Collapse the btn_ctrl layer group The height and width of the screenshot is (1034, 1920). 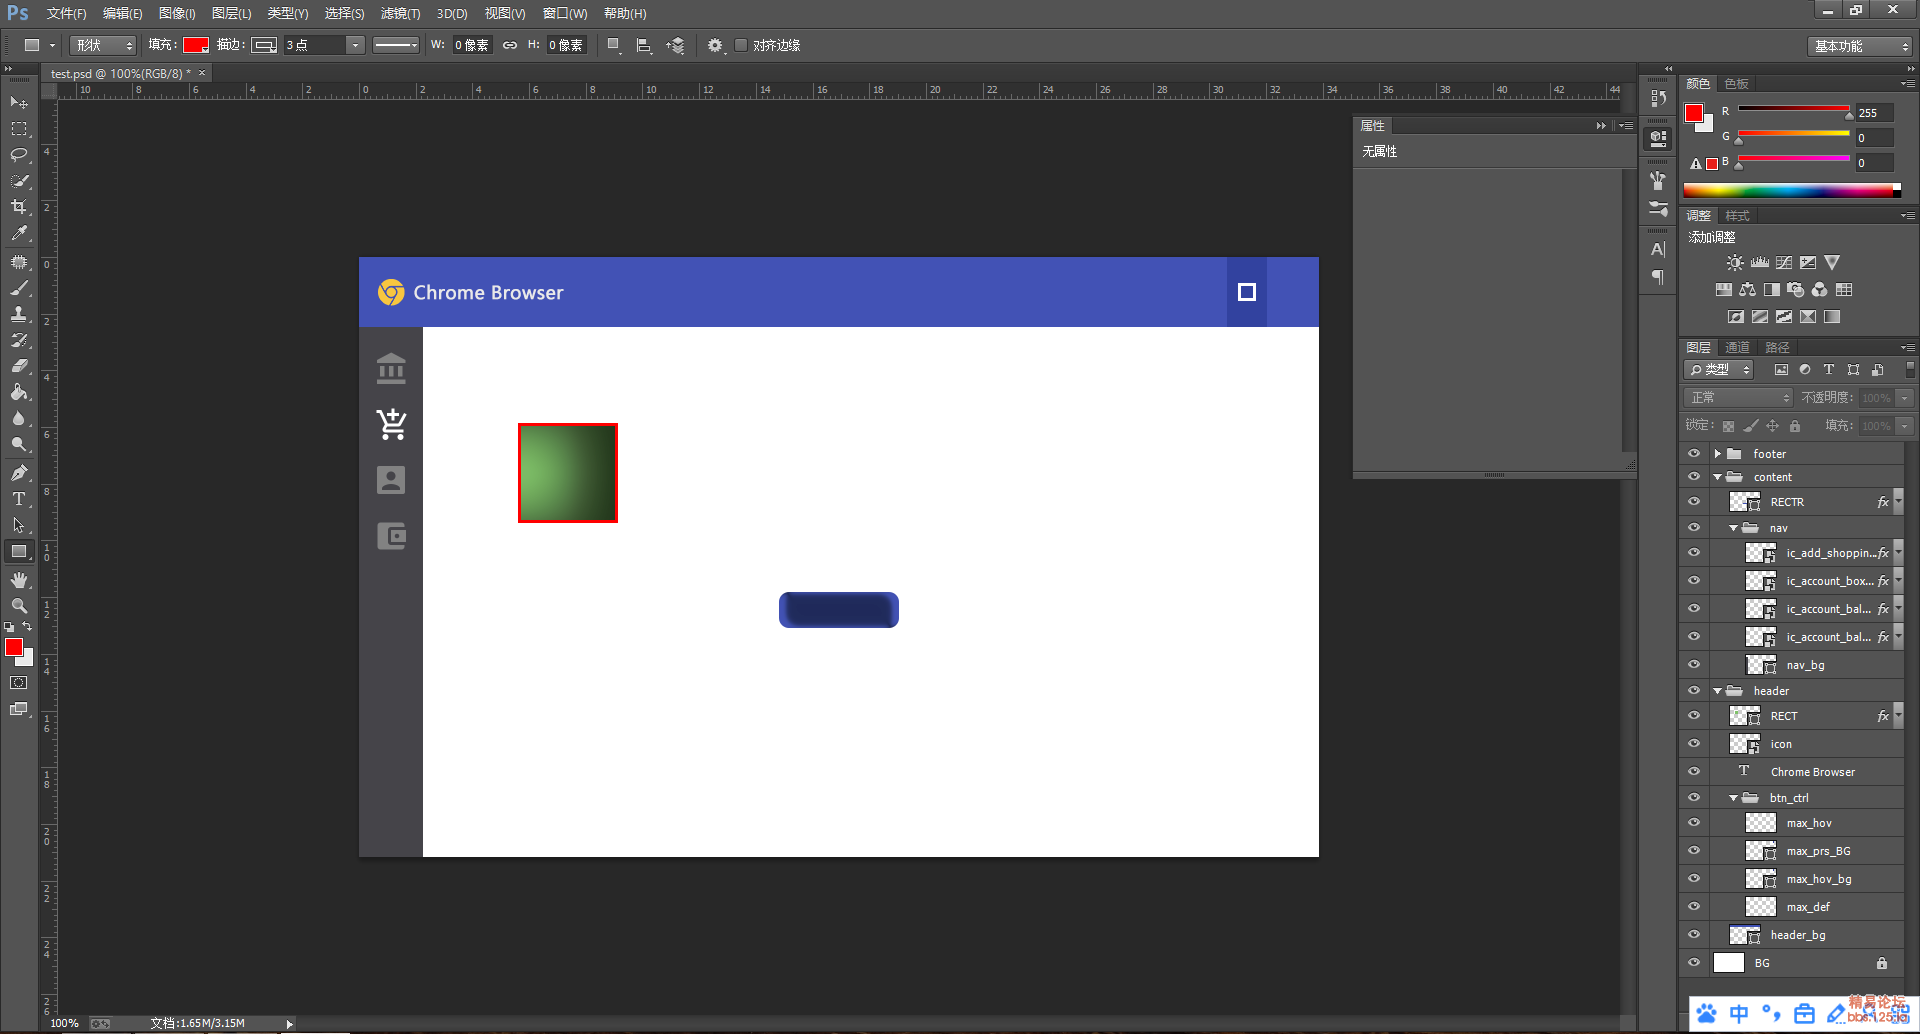pyautogui.click(x=1733, y=798)
